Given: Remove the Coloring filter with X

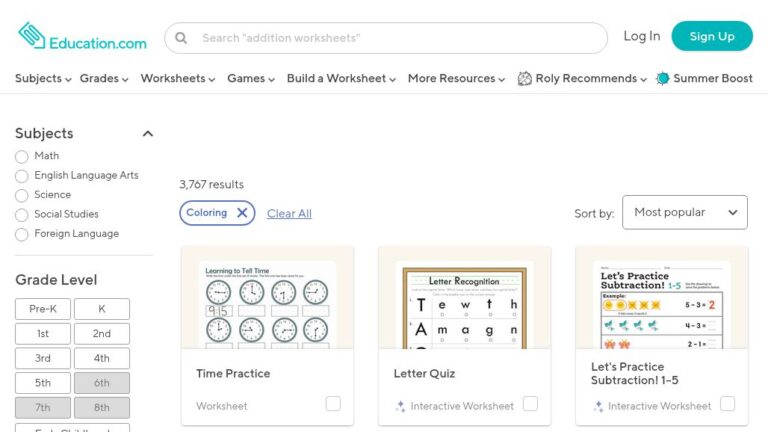Looking at the screenshot, I should pyautogui.click(x=242, y=213).
